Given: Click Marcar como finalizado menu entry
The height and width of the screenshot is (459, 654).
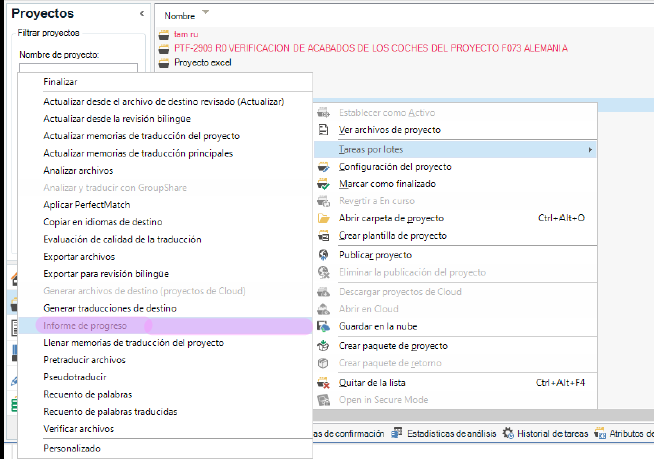Looking at the screenshot, I should [455, 184].
